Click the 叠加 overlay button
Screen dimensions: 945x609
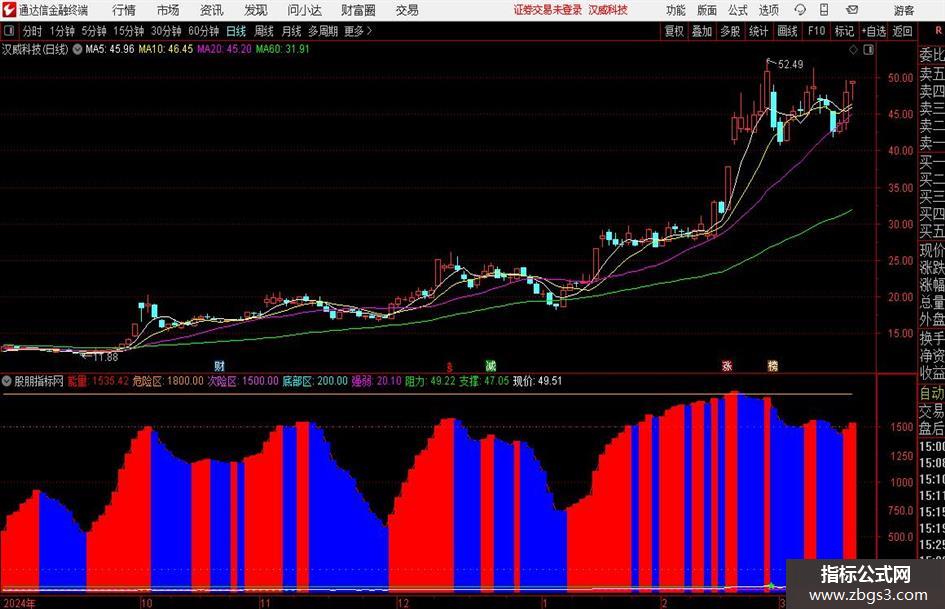[702, 31]
